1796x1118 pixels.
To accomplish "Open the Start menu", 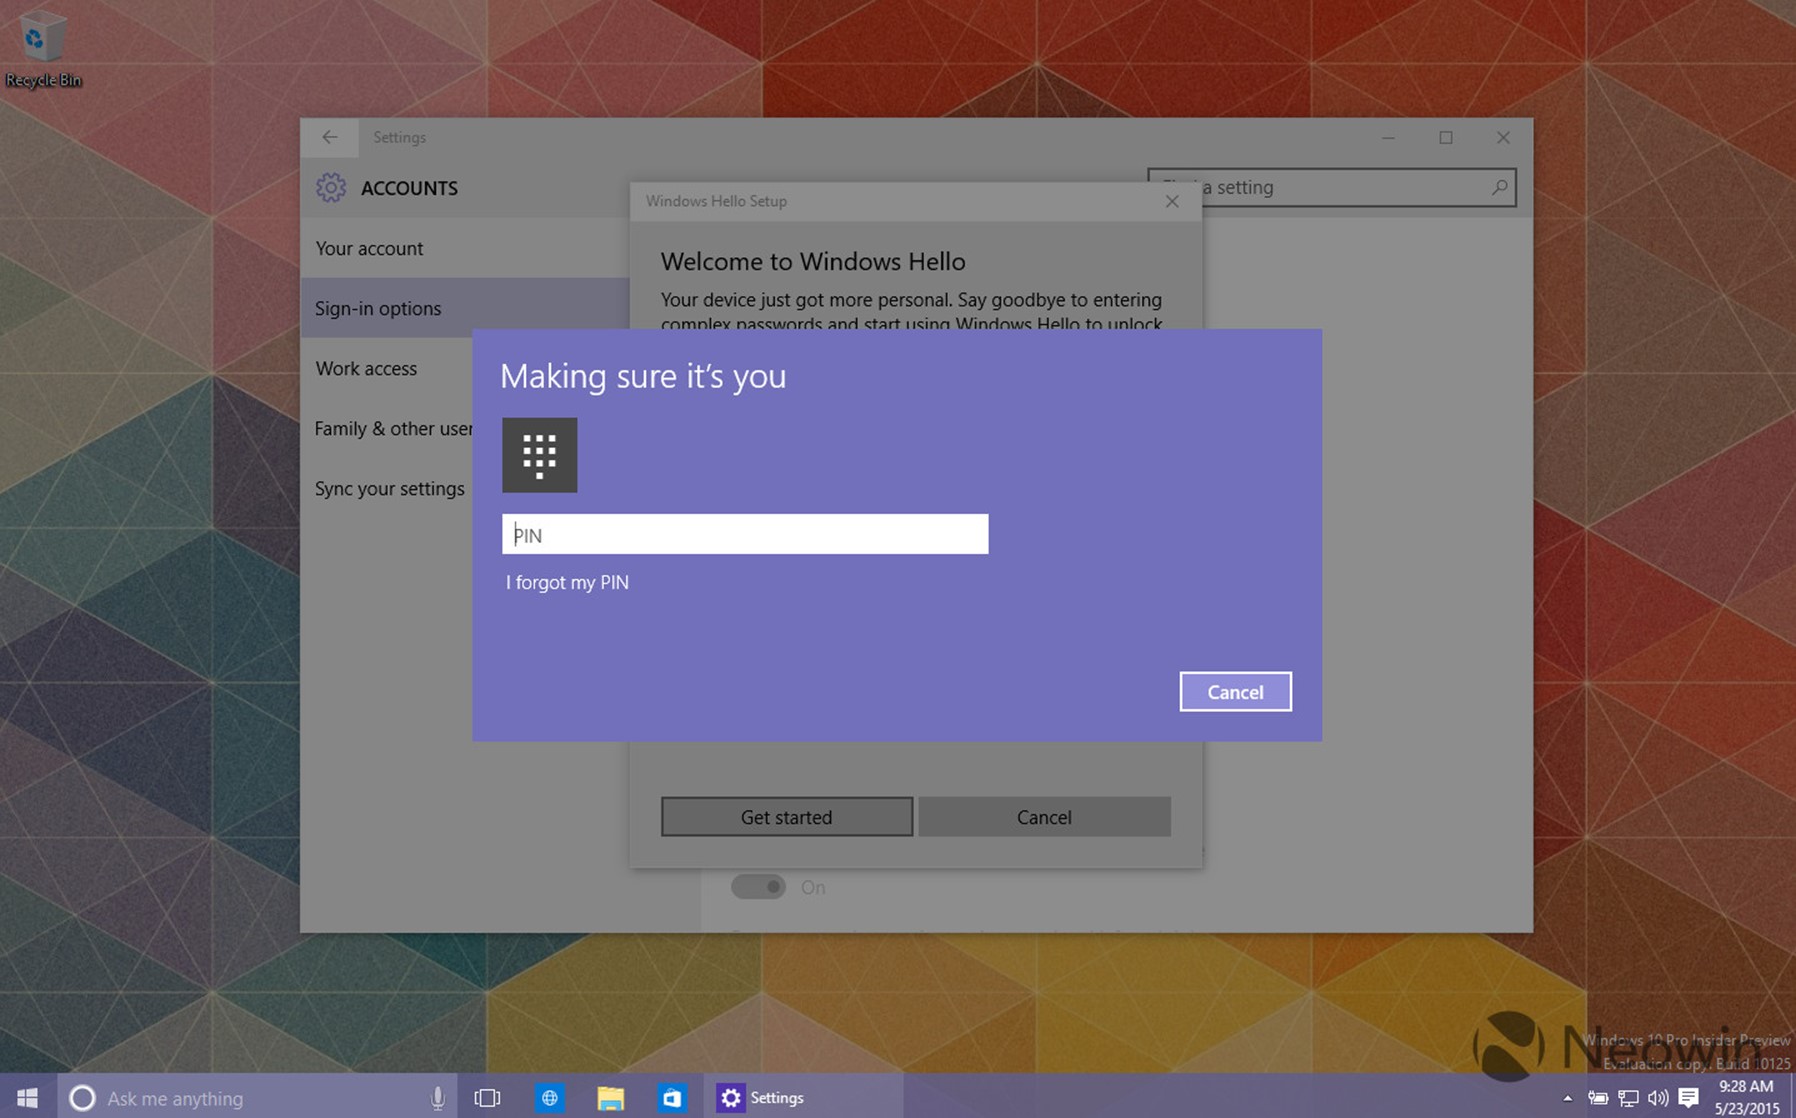I will coord(27,1097).
